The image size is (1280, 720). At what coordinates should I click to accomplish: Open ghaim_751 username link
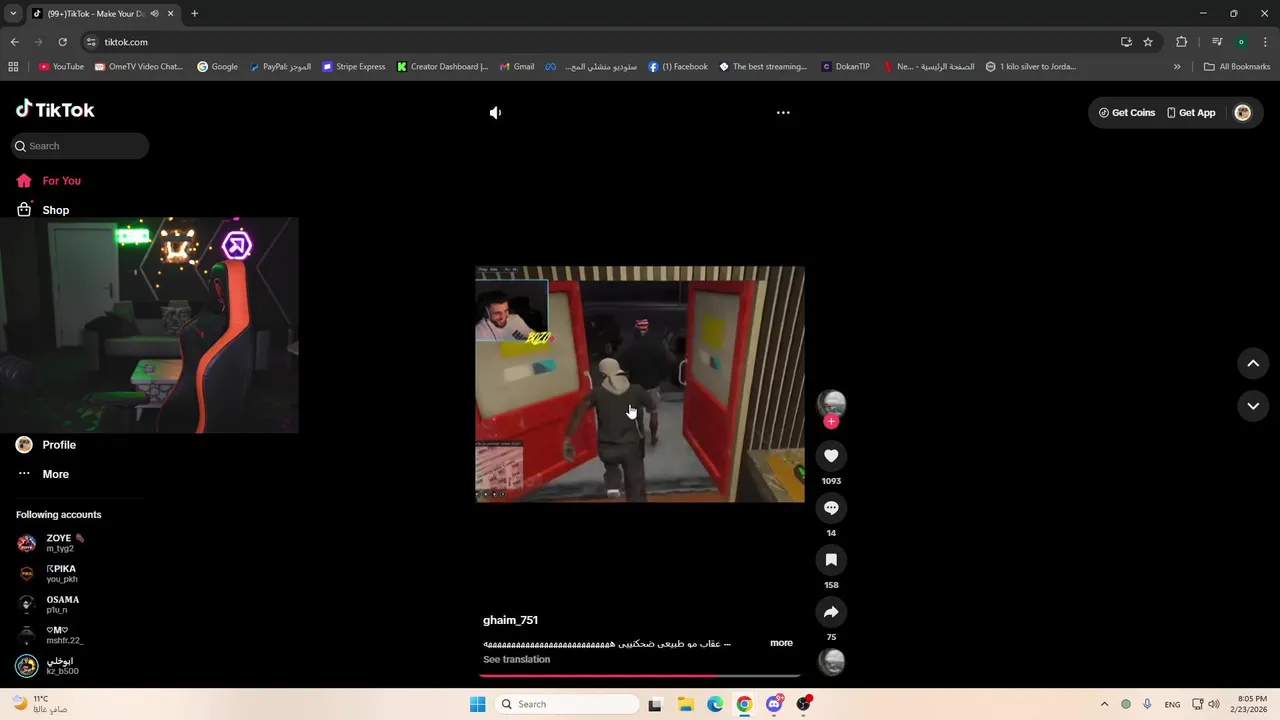tap(510, 620)
